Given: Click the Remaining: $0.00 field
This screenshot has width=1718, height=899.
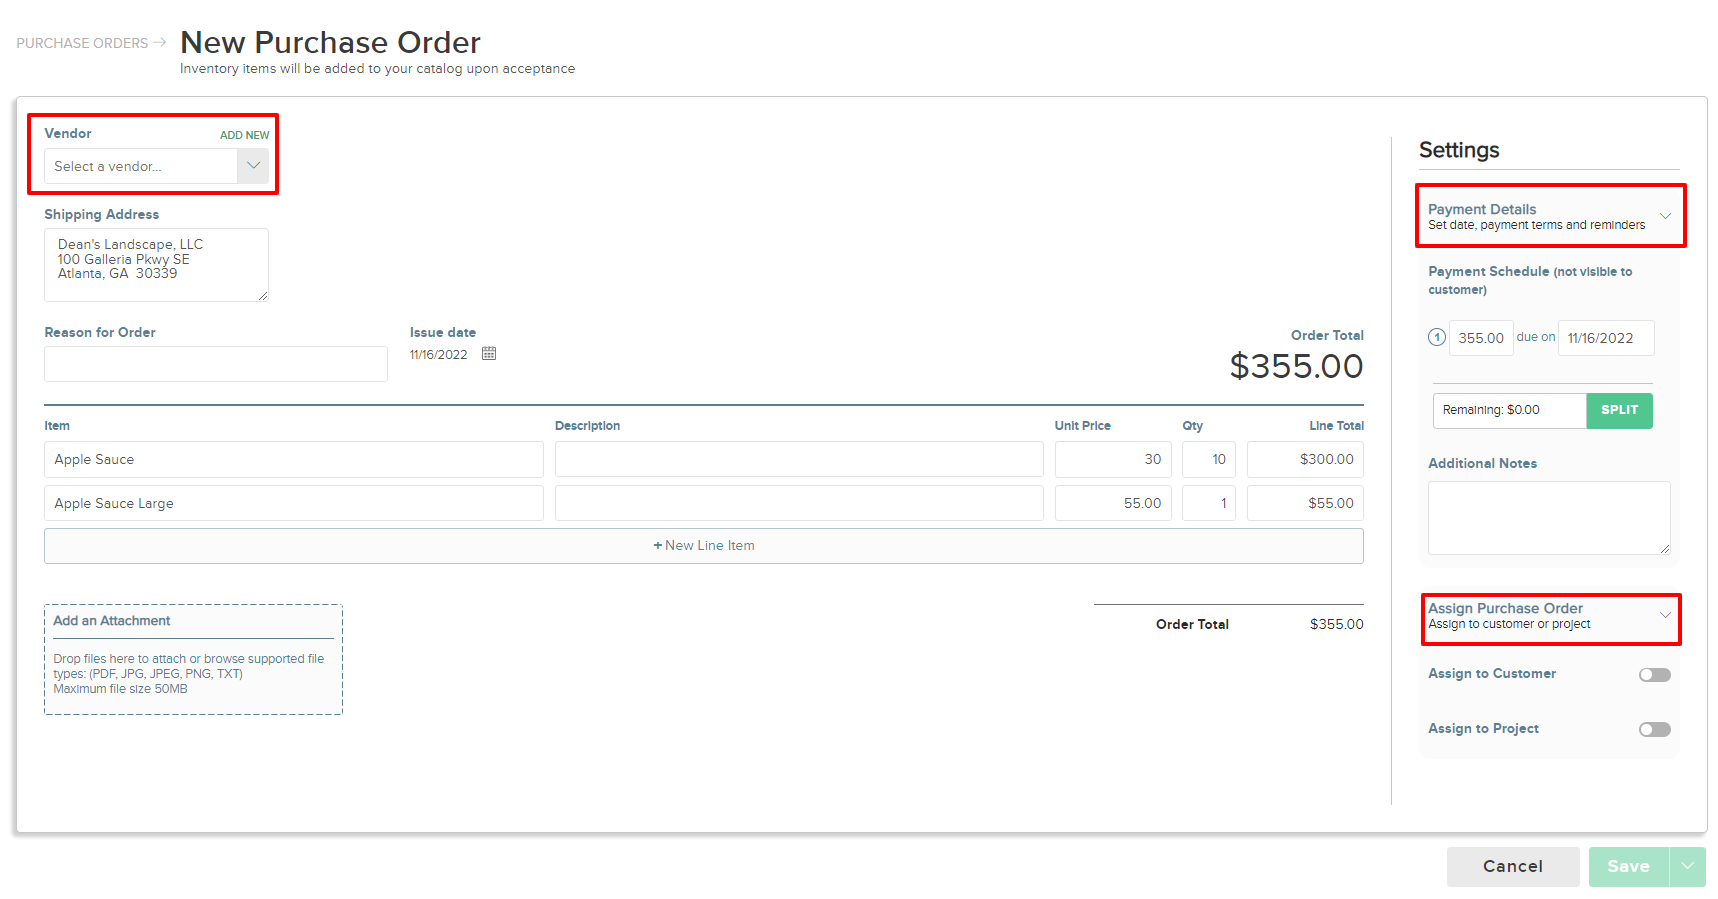Looking at the screenshot, I should [x=1510, y=410].
